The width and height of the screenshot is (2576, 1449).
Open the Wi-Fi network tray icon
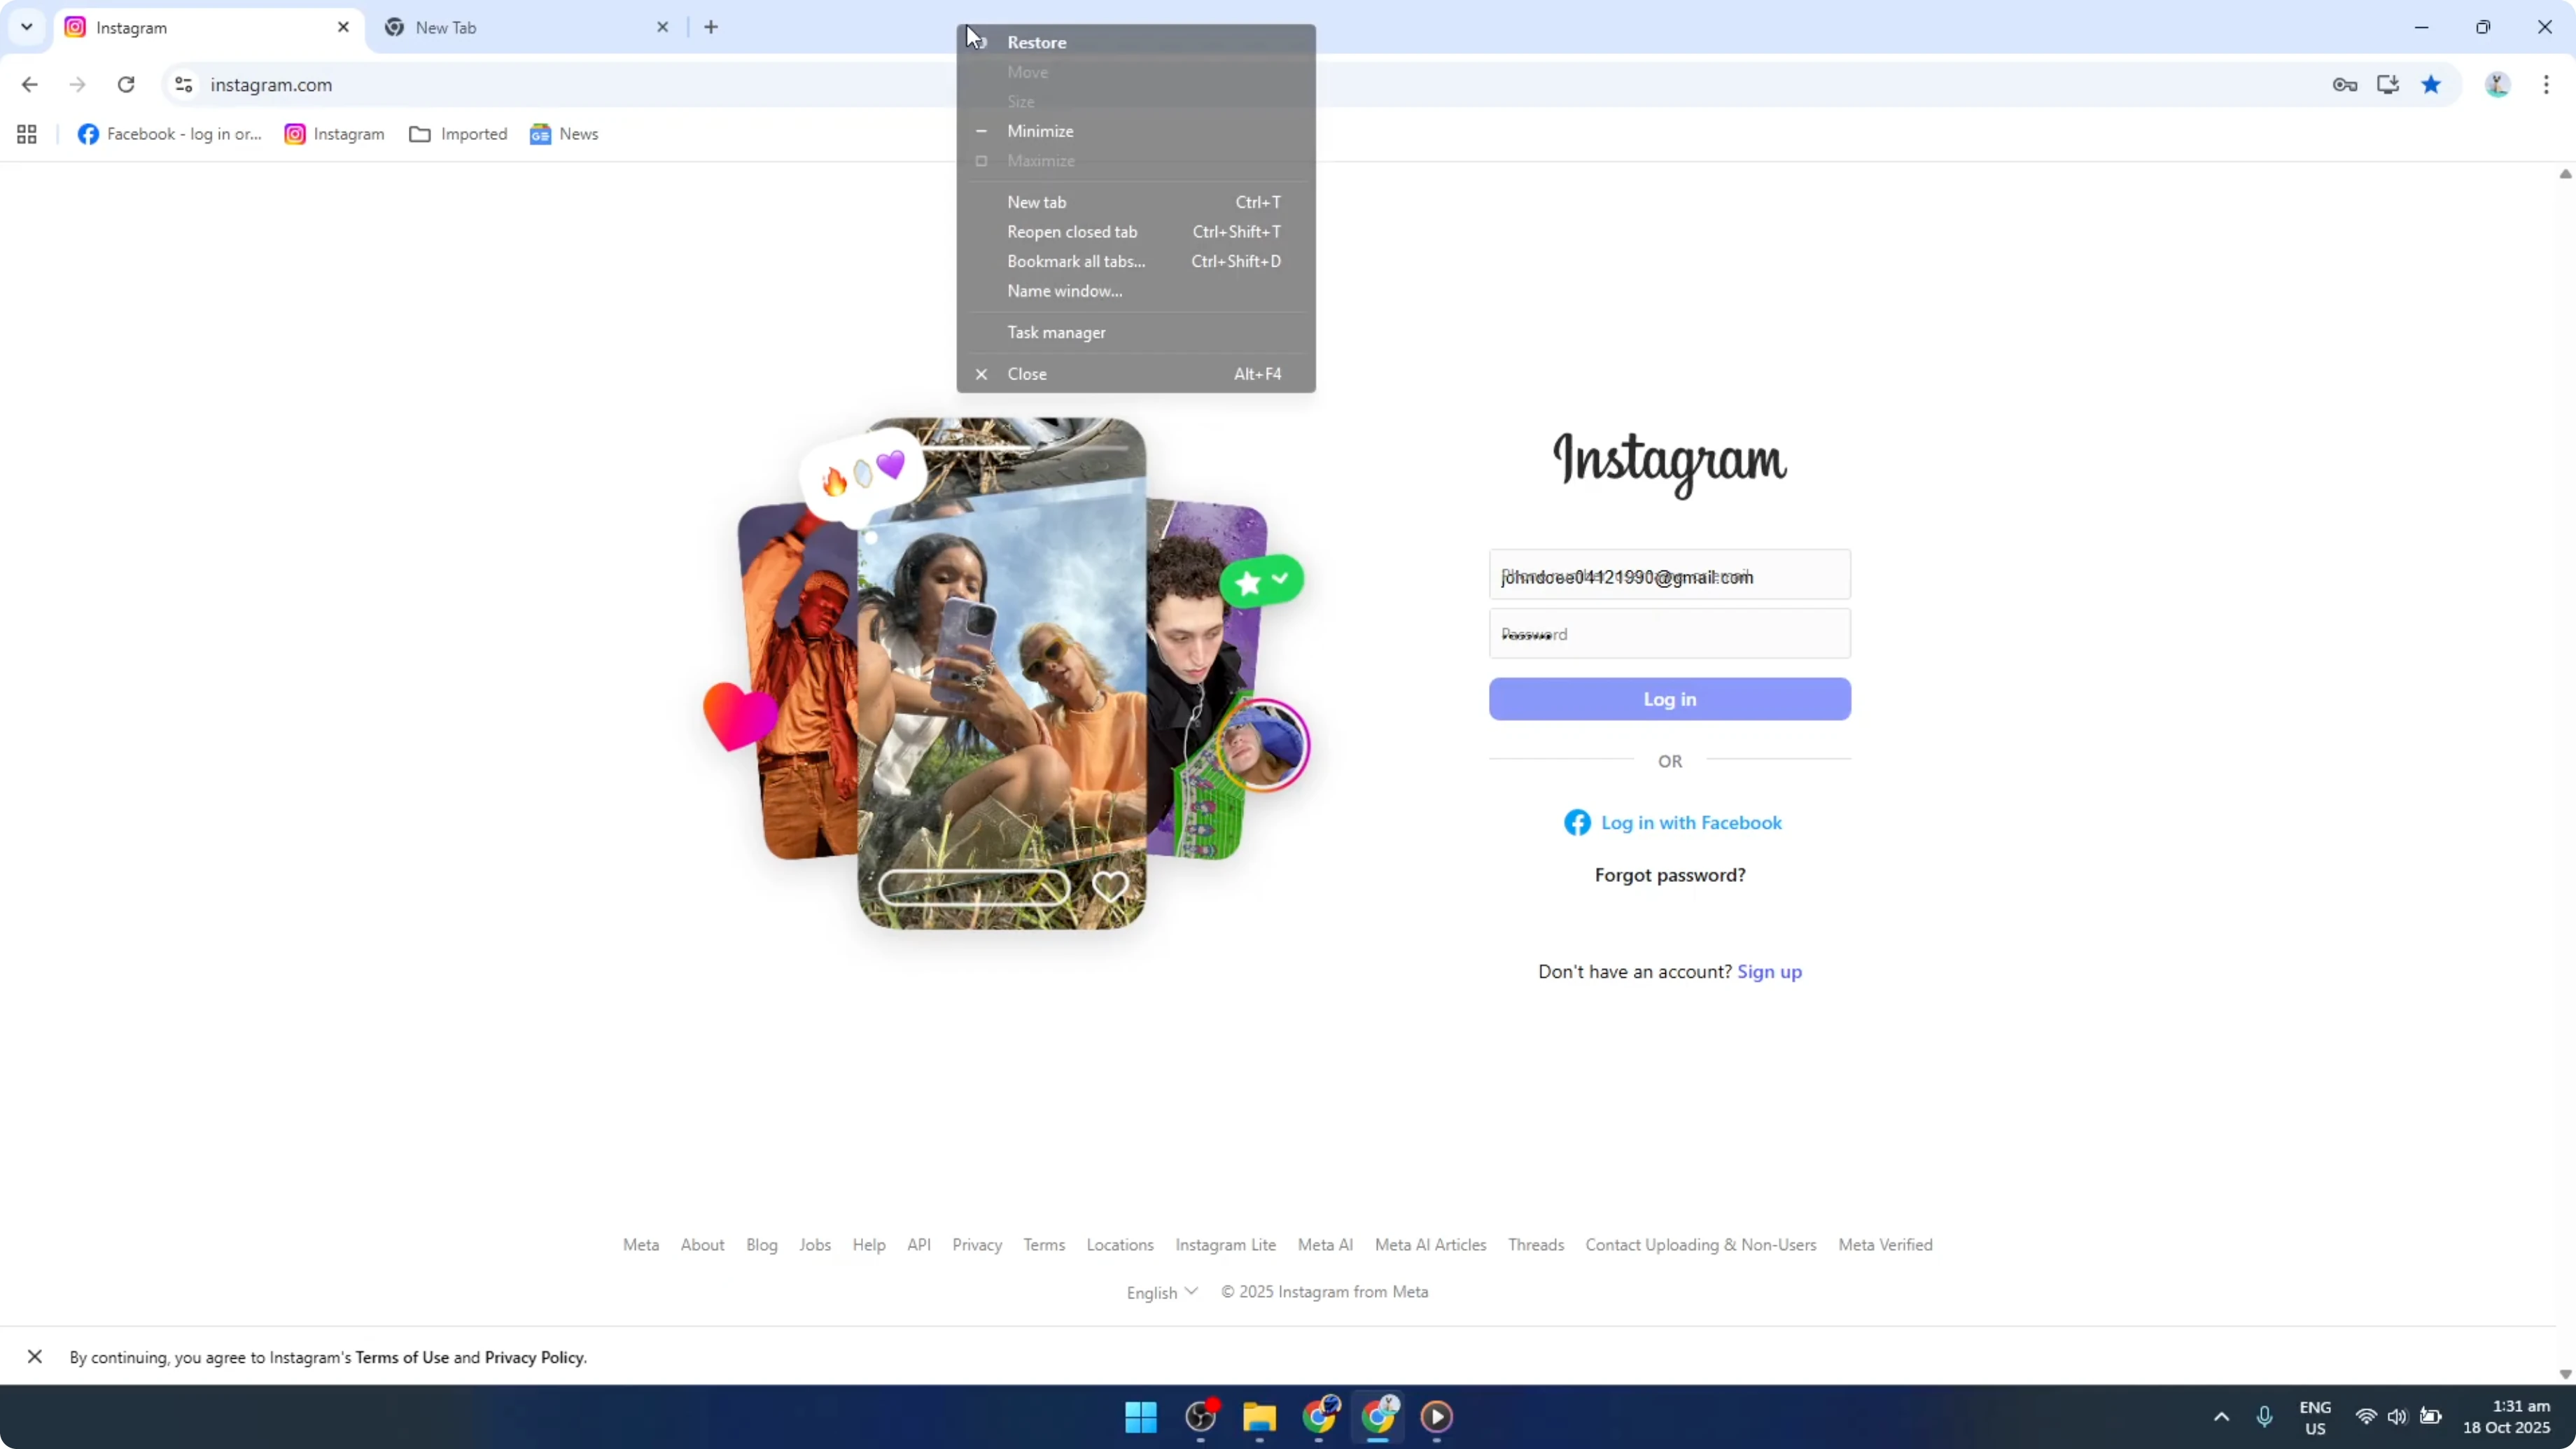coord(2366,1417)
